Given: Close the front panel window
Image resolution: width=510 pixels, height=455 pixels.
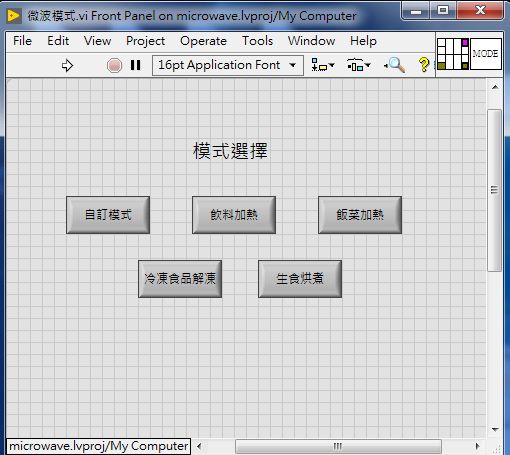Looking at the screenshot, I should tap(480, 11).
